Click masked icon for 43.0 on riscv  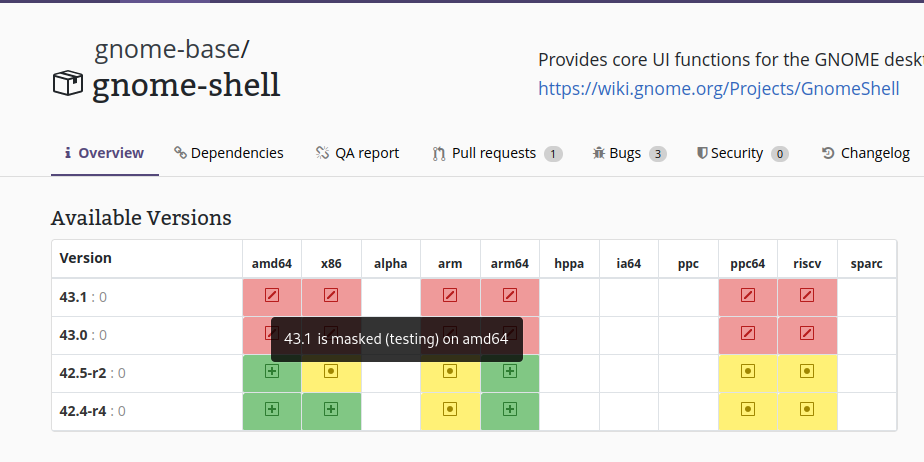tap(807, 334)
